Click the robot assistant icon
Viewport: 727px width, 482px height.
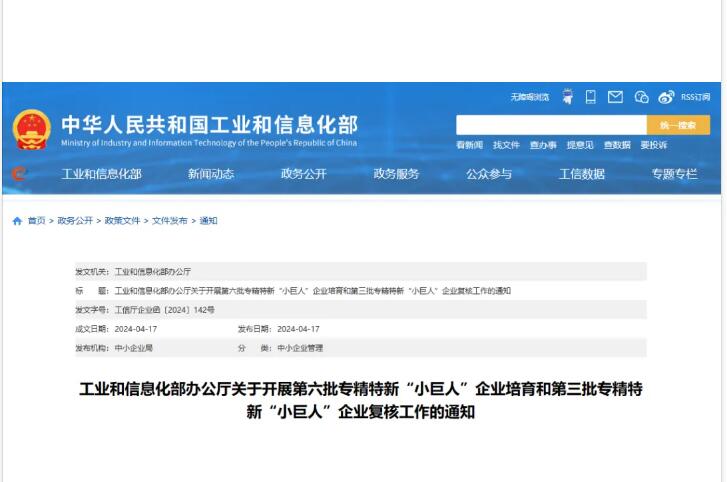[567, 97]
